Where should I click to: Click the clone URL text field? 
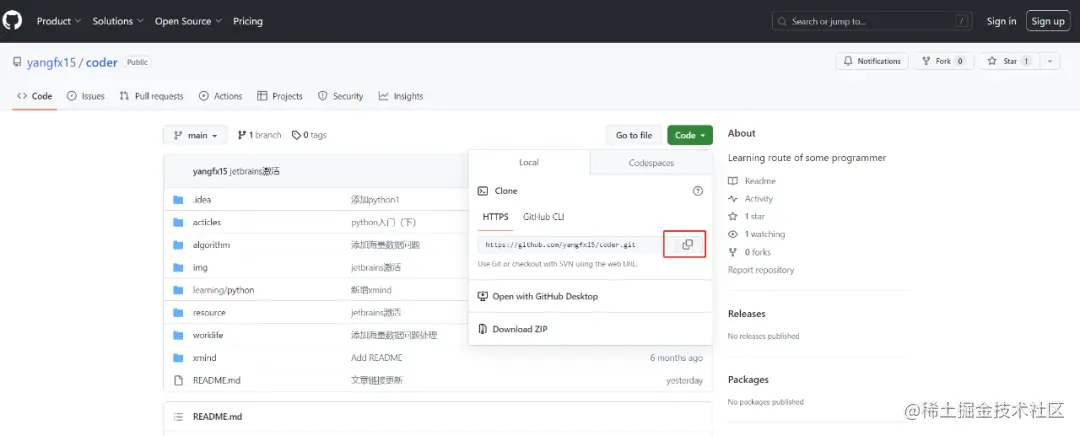[x=571, y=245]
